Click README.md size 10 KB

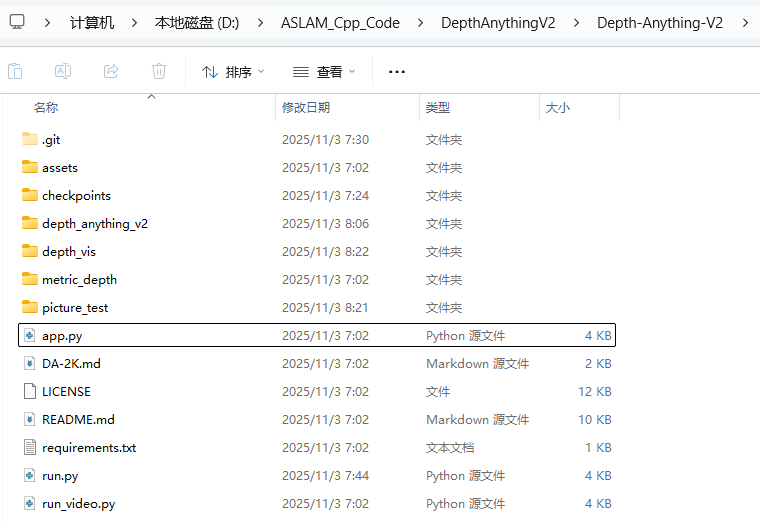pos(595,419)
